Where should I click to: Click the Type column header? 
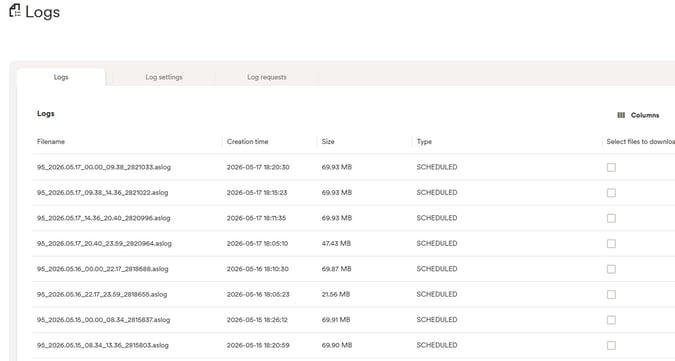(424, 142)
